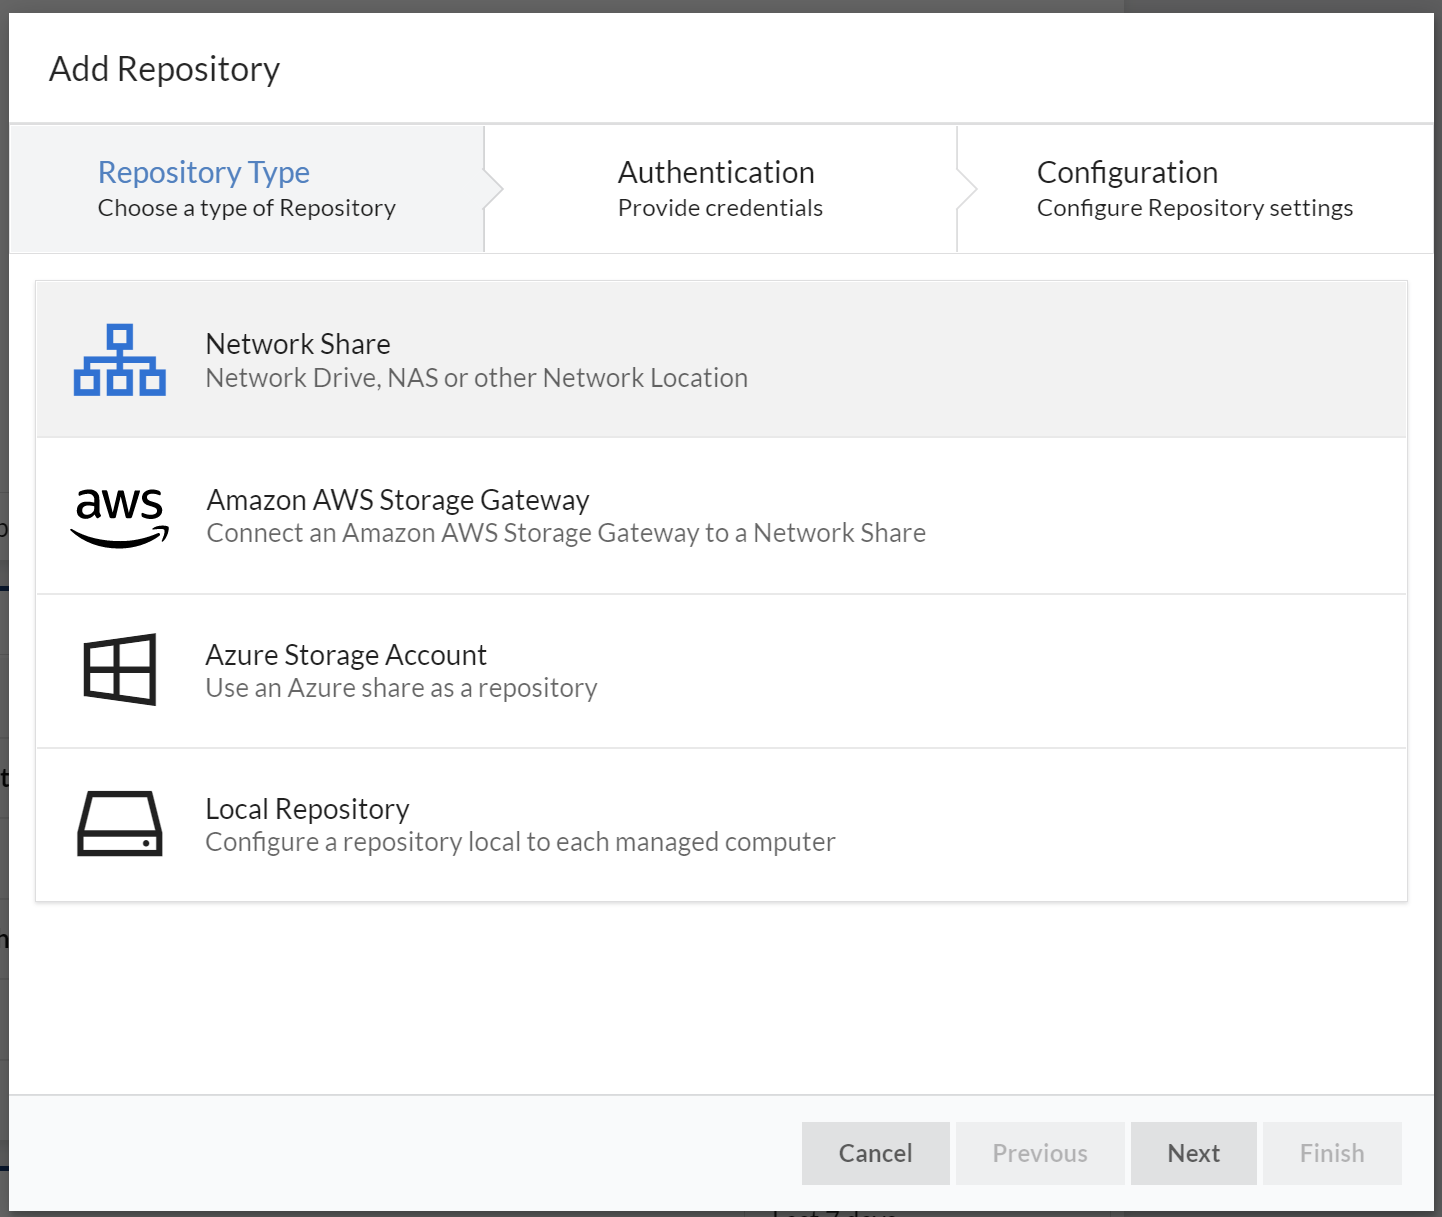Image resolution: width=1442 pixels, height=1217 pixels.
Task: Proceed with the Next button
Action: click(x=1193, y=1153)
